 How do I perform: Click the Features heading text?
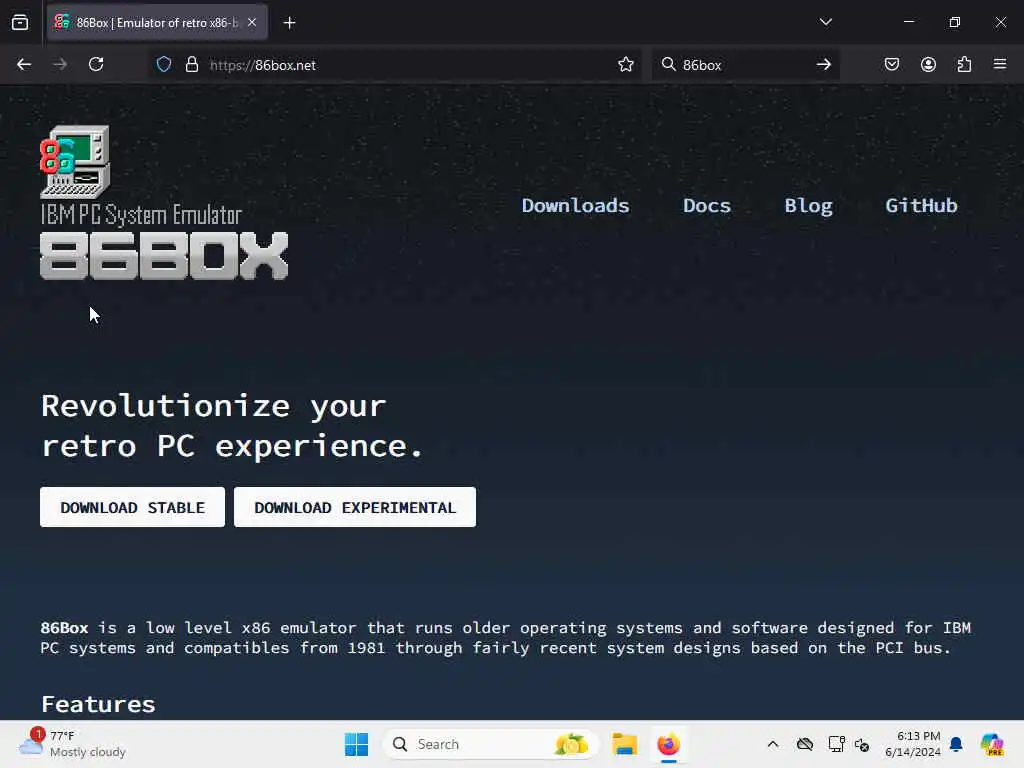coord(98,704)
